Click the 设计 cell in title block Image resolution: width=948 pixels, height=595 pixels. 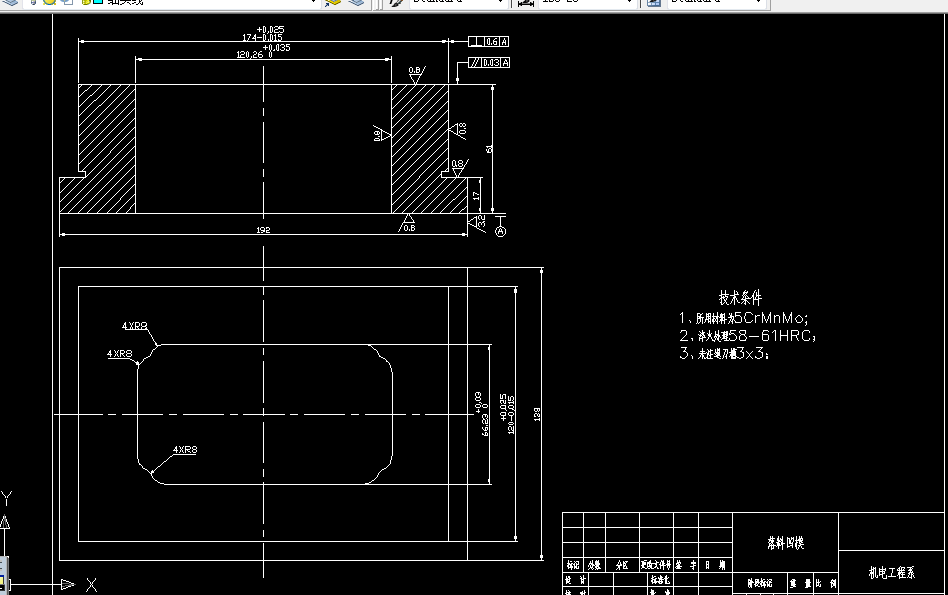(575, 579)
